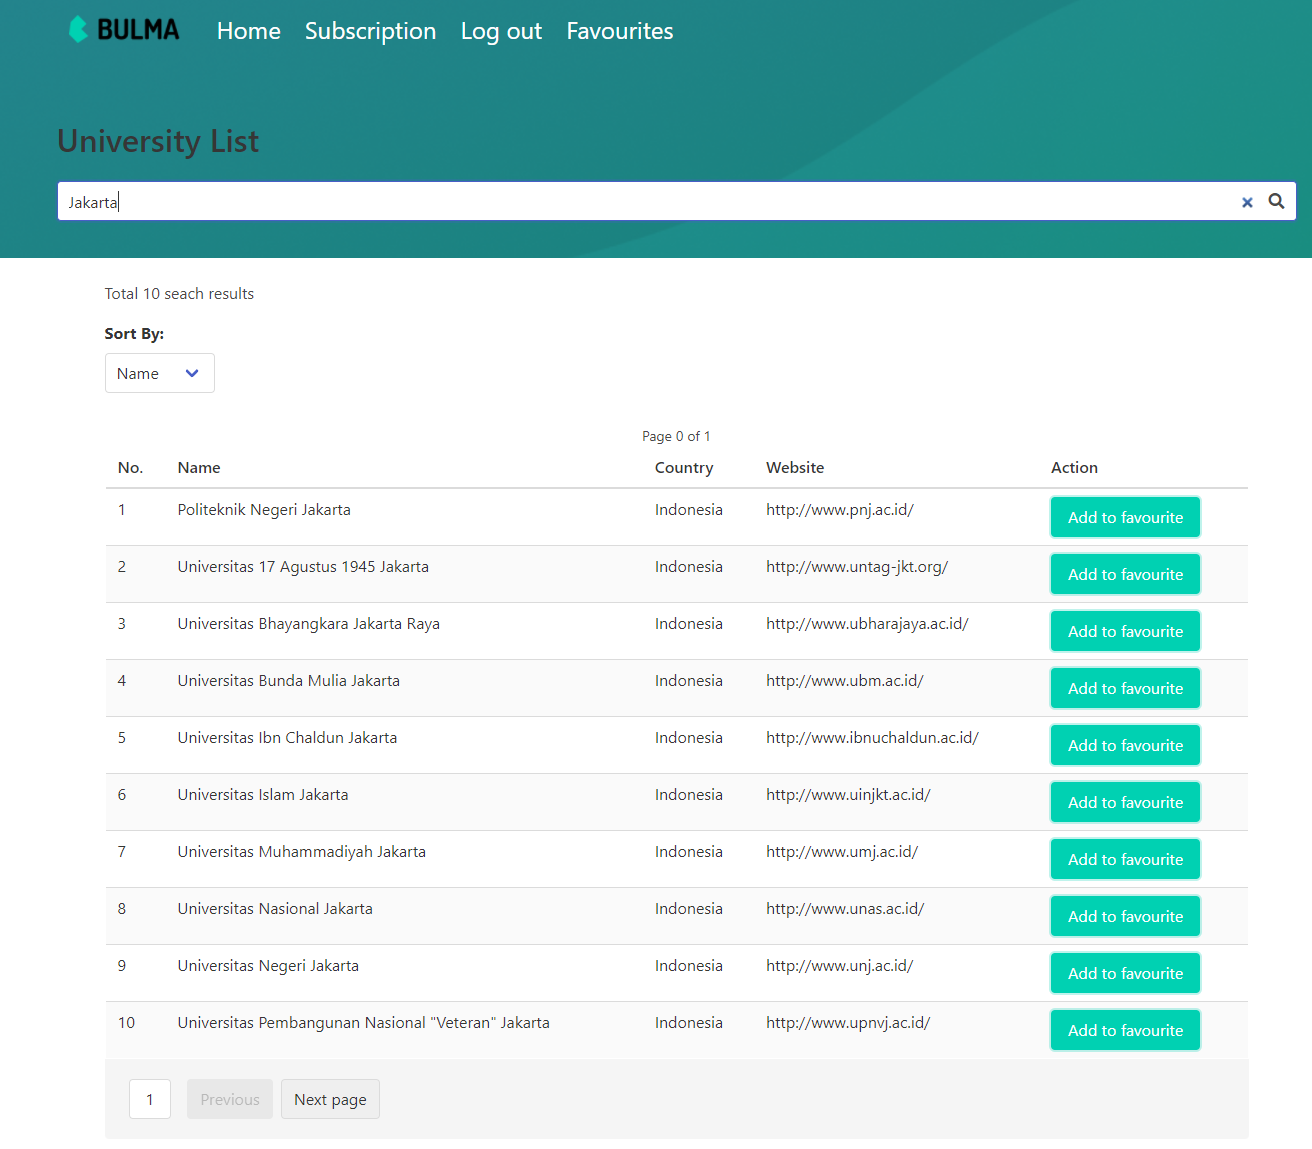Click inside the Jakarta search input field

(400, 201)
